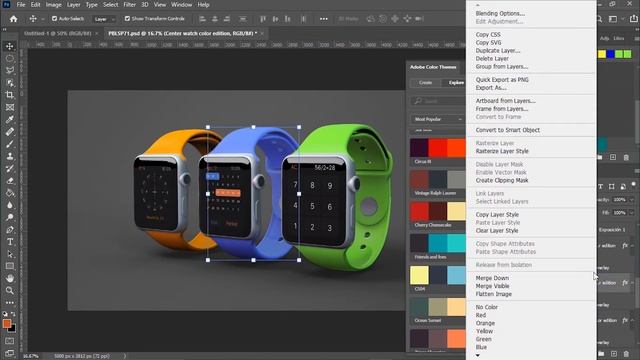
Task: Toggle Auto-Select checkbox
Action: click(54, 19)
